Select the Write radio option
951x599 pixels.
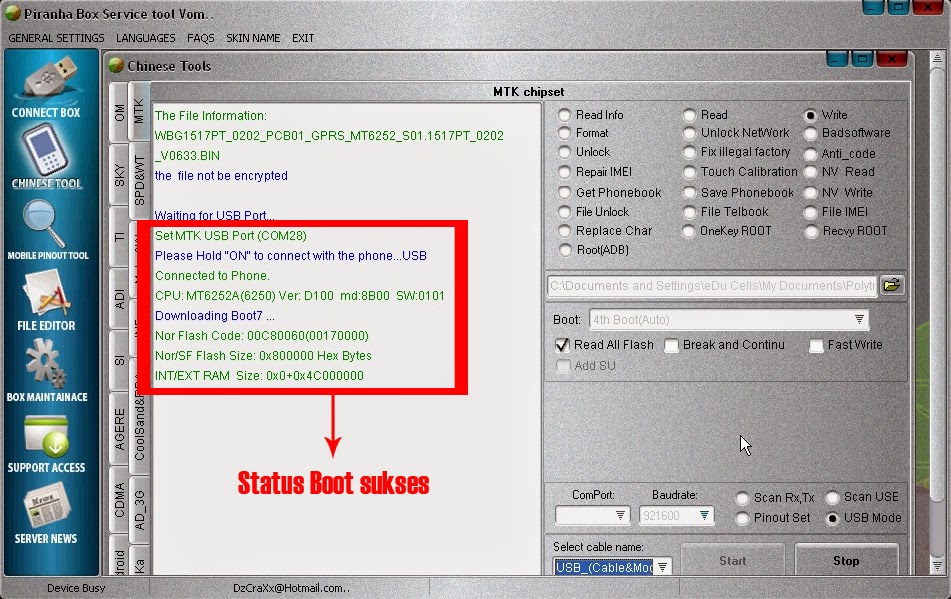[x=811, y=115]
